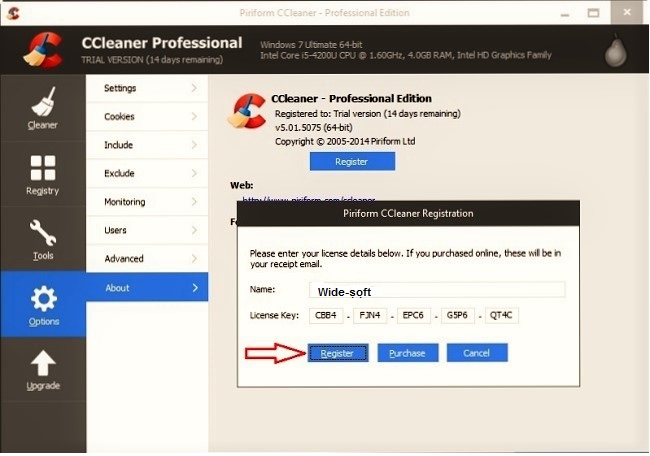This screenshot has width=650, height=456.
Task: Click chevron next to Users
Action: point(194,230)
